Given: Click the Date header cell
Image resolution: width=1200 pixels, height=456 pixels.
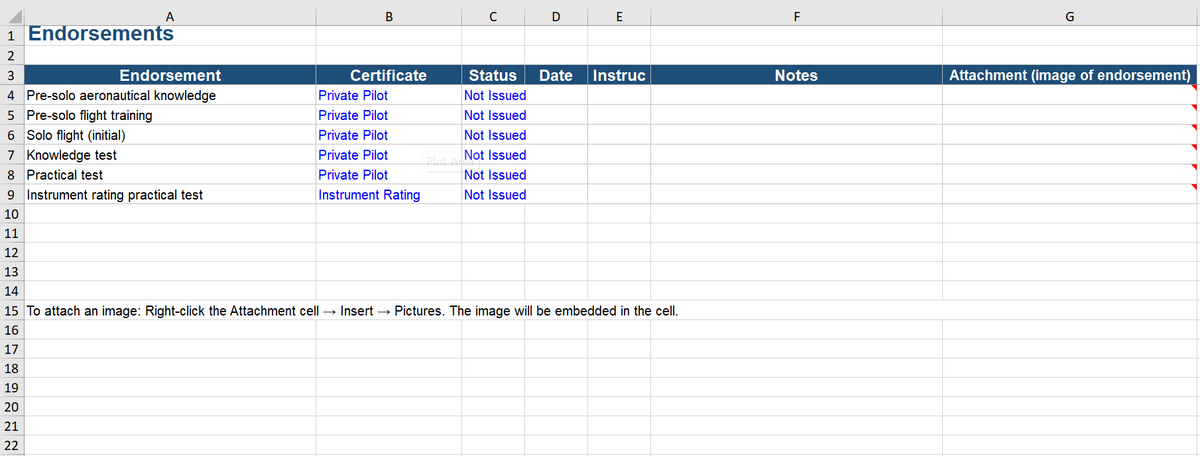Looking at the screenshot, I should [556, 75].
